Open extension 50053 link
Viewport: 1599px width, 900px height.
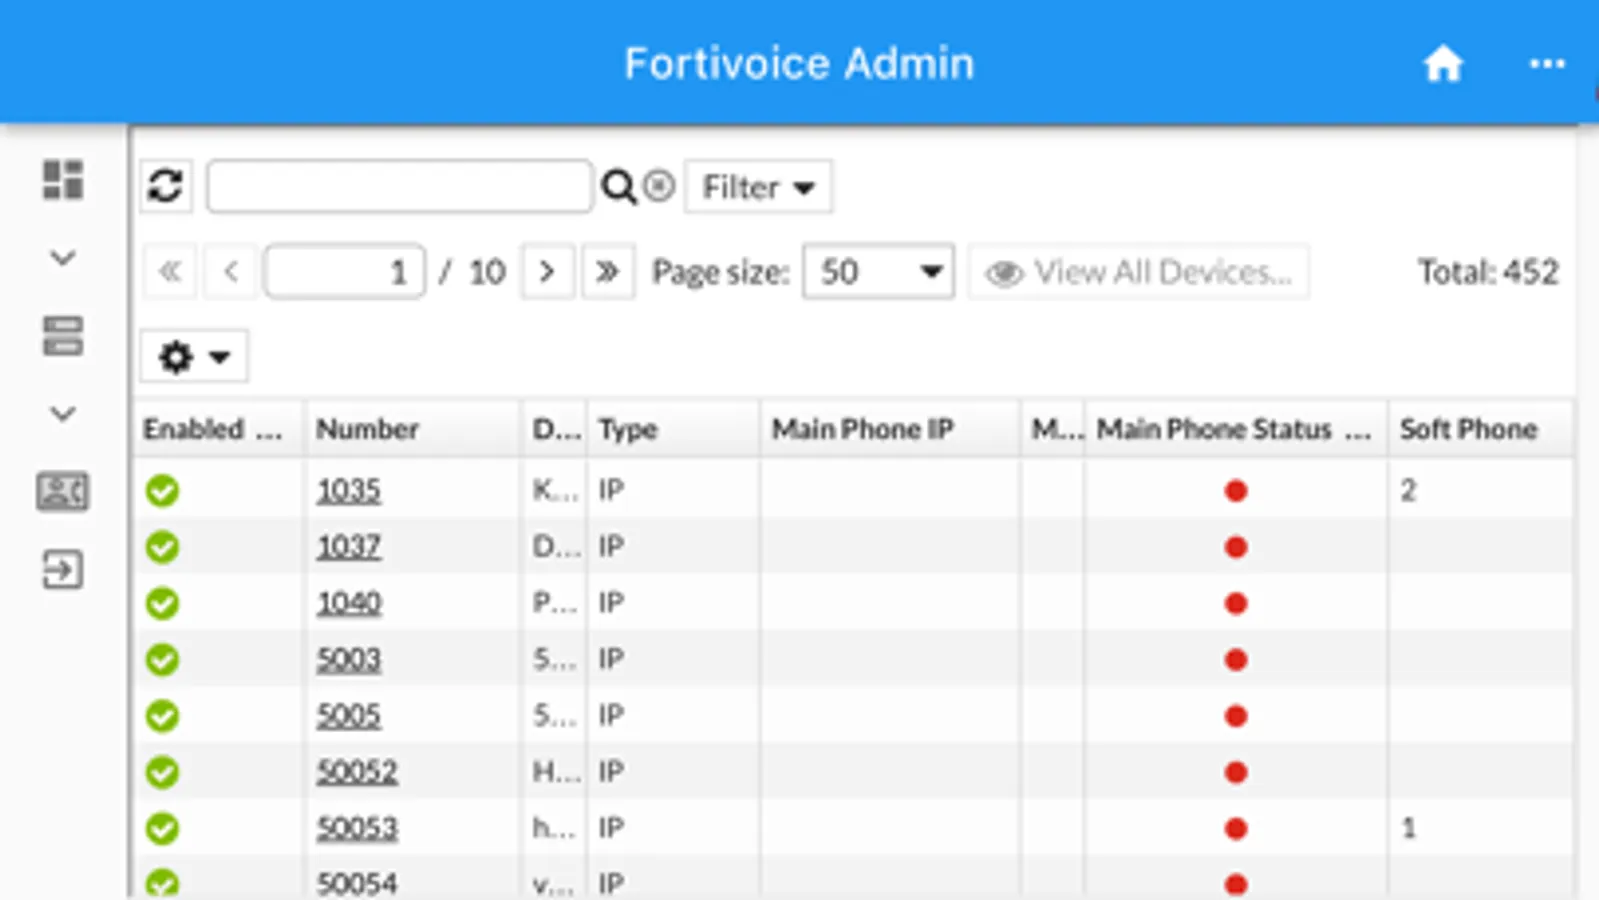point(357,828)
